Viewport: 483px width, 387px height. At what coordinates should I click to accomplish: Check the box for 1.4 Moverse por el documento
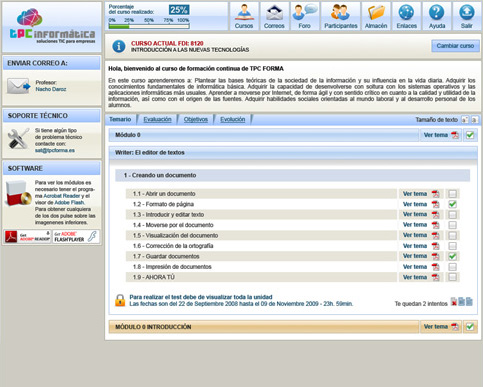point(452,225)
